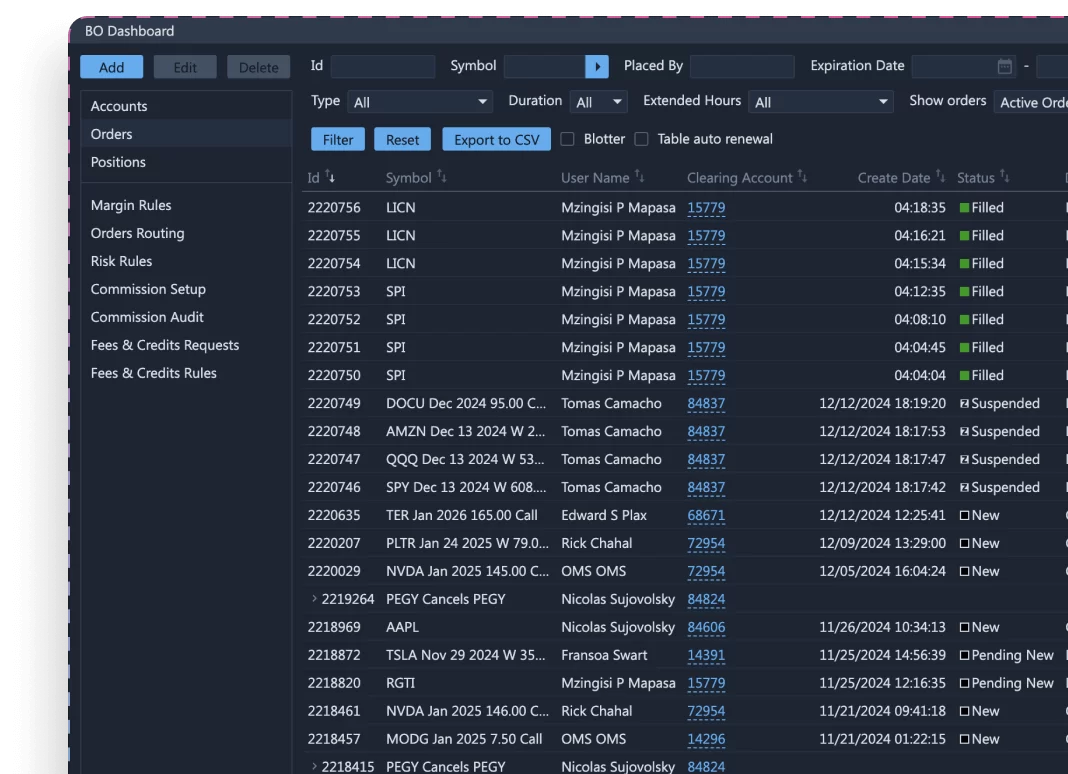Toggle Table auto renewal checkbox
Viewport: 1068px width, 774px height.
641,139
